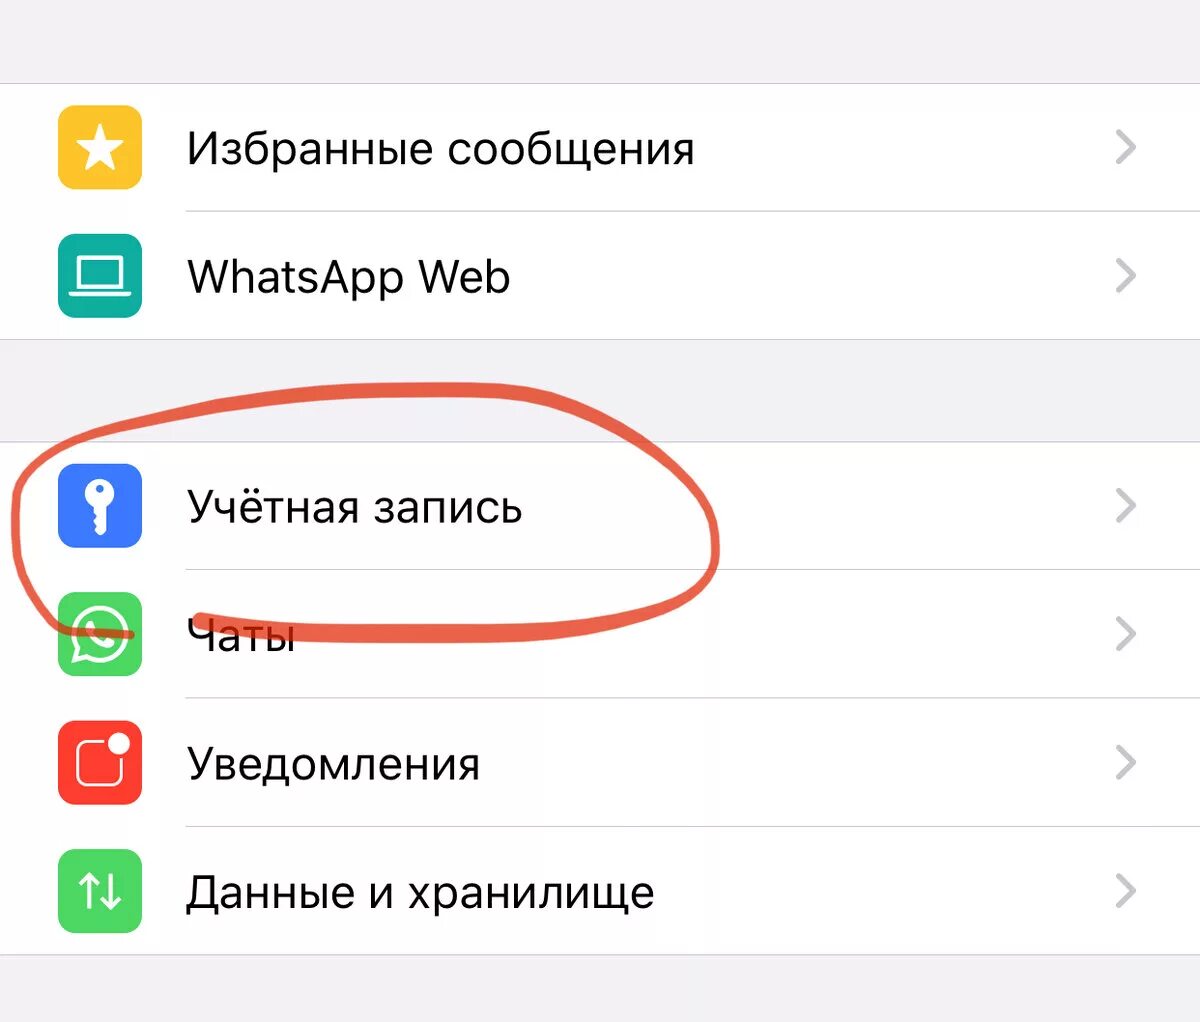
Task: Tap the teal laptop WhatsApp Web icon
Action: point(100,276)
